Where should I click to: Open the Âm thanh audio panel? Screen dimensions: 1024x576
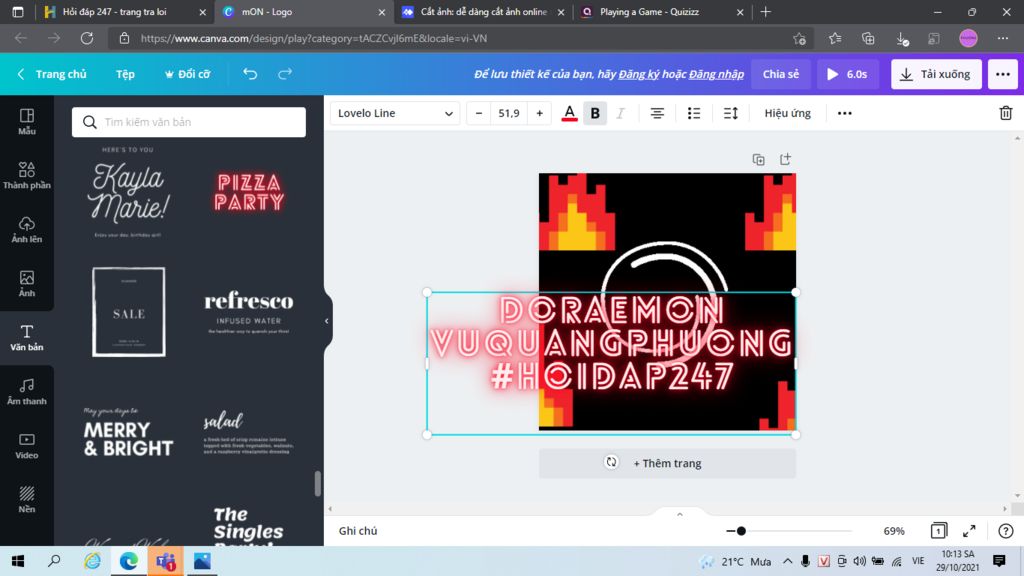(27, 392)
